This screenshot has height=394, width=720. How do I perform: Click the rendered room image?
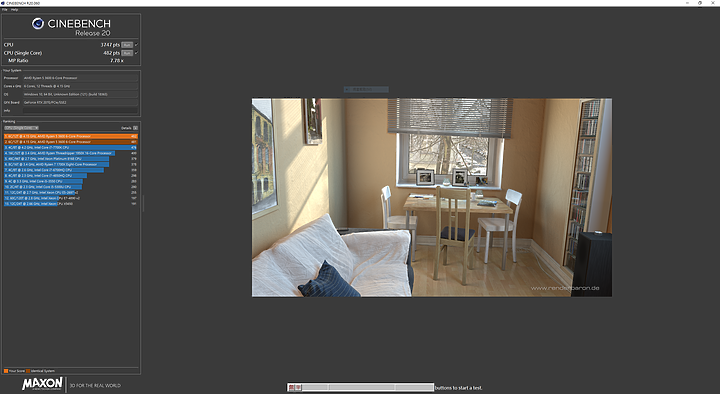(432, 197)
